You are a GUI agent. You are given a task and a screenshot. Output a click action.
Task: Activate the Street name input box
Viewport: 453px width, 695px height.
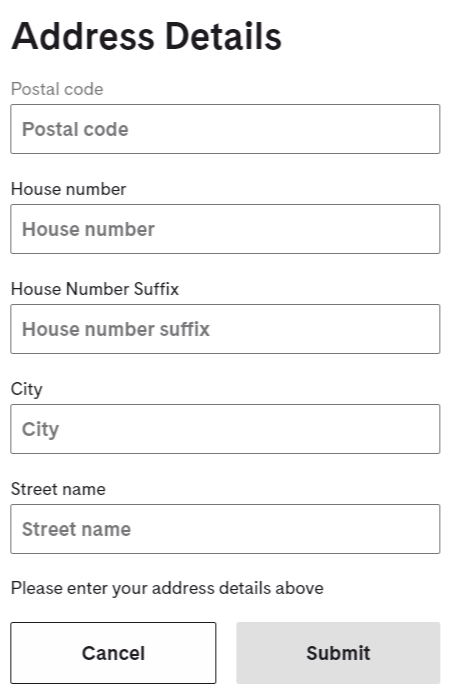(x=225, y=529)
